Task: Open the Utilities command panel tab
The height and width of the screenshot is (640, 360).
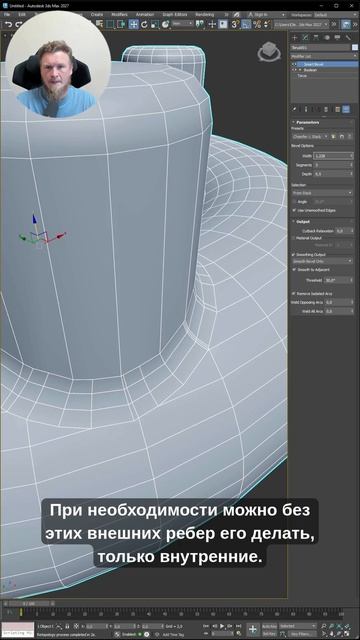Action: coord(348,38)
